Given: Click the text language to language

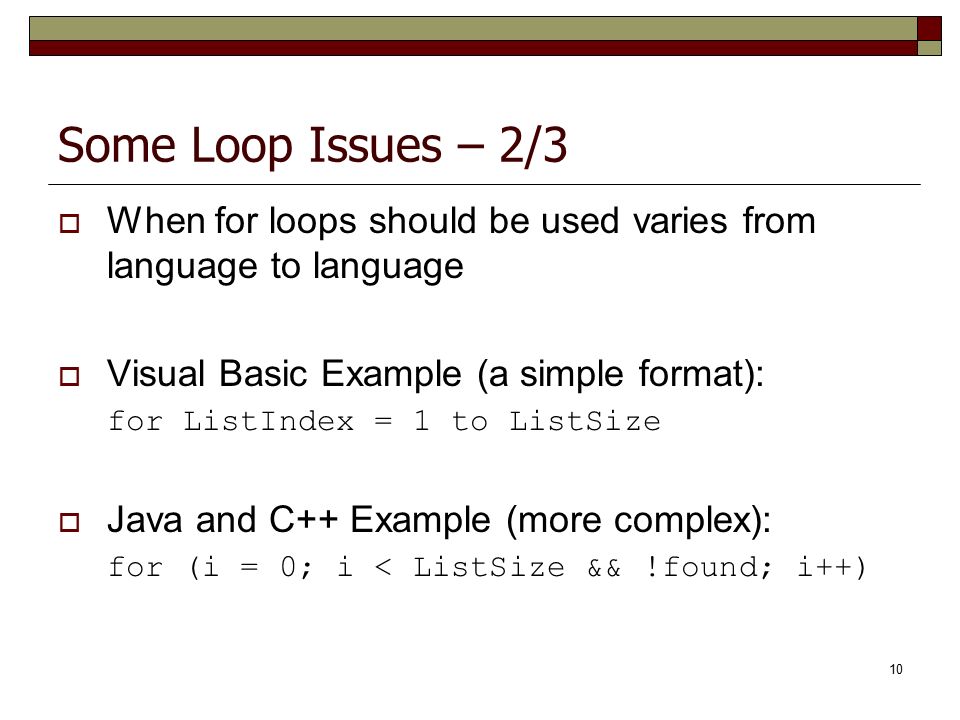Looking at the screenshot, I should [285, 268].
